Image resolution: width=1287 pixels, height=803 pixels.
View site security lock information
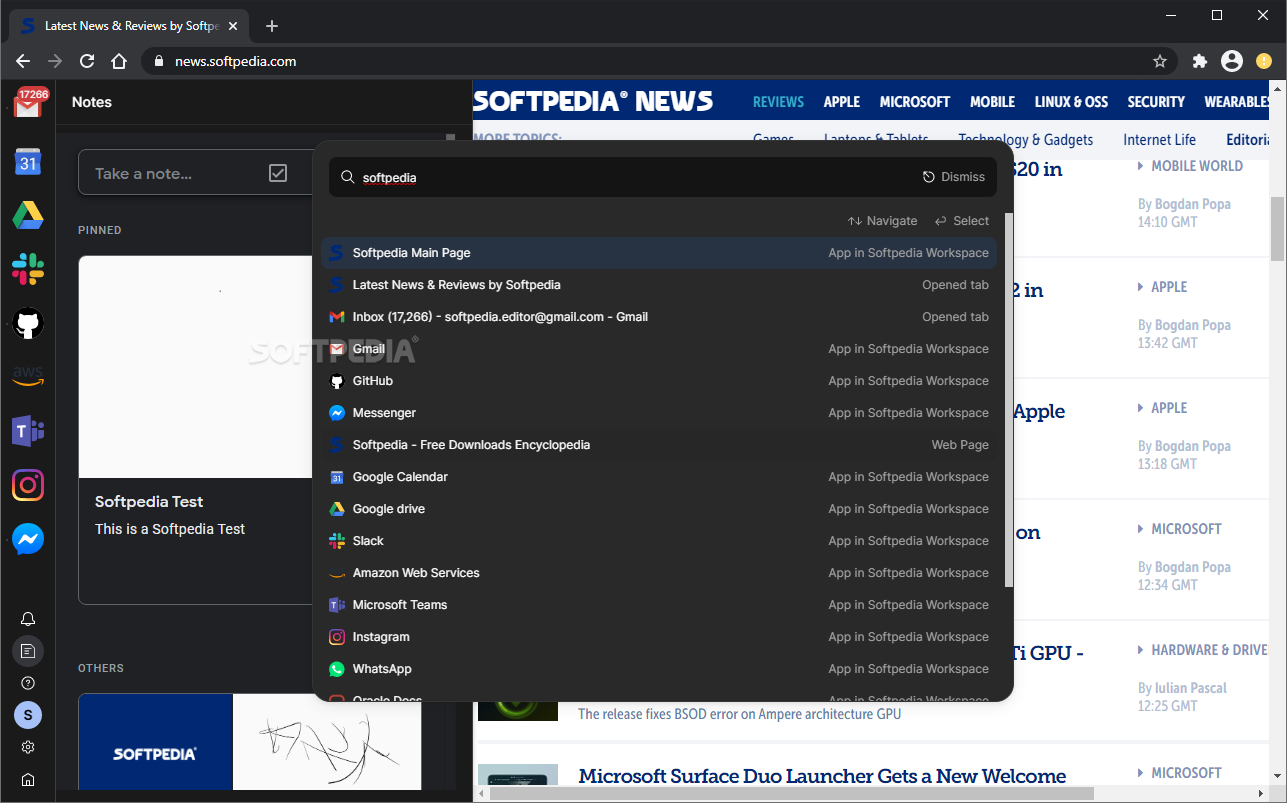pos(158,61)
